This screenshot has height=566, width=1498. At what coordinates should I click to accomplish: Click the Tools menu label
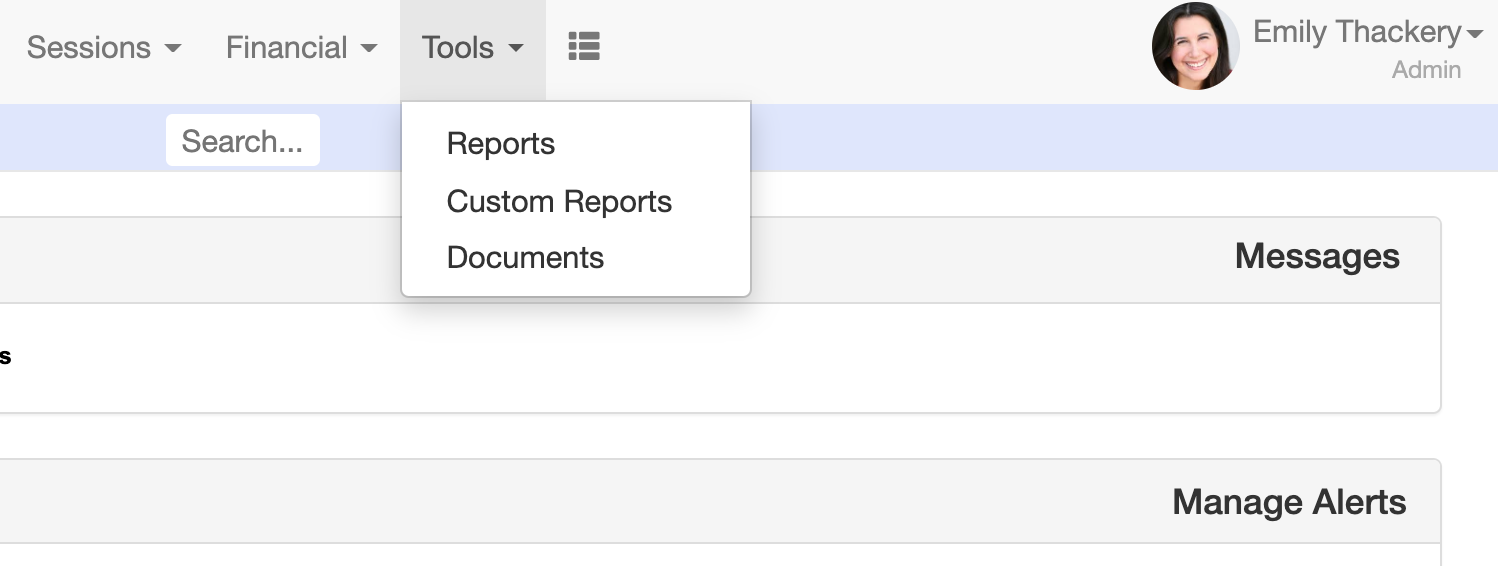(x=458, y=48)
